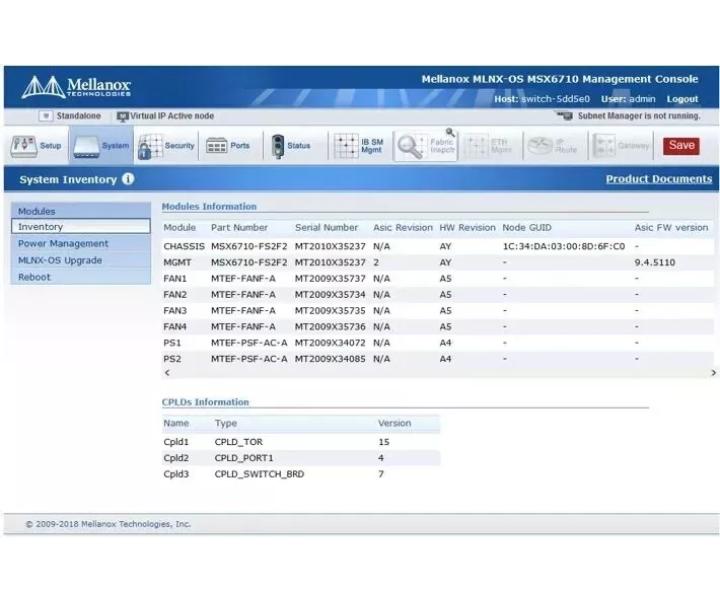
Task: Click the Asic Revision column header
Action: (x=403, y=227)
